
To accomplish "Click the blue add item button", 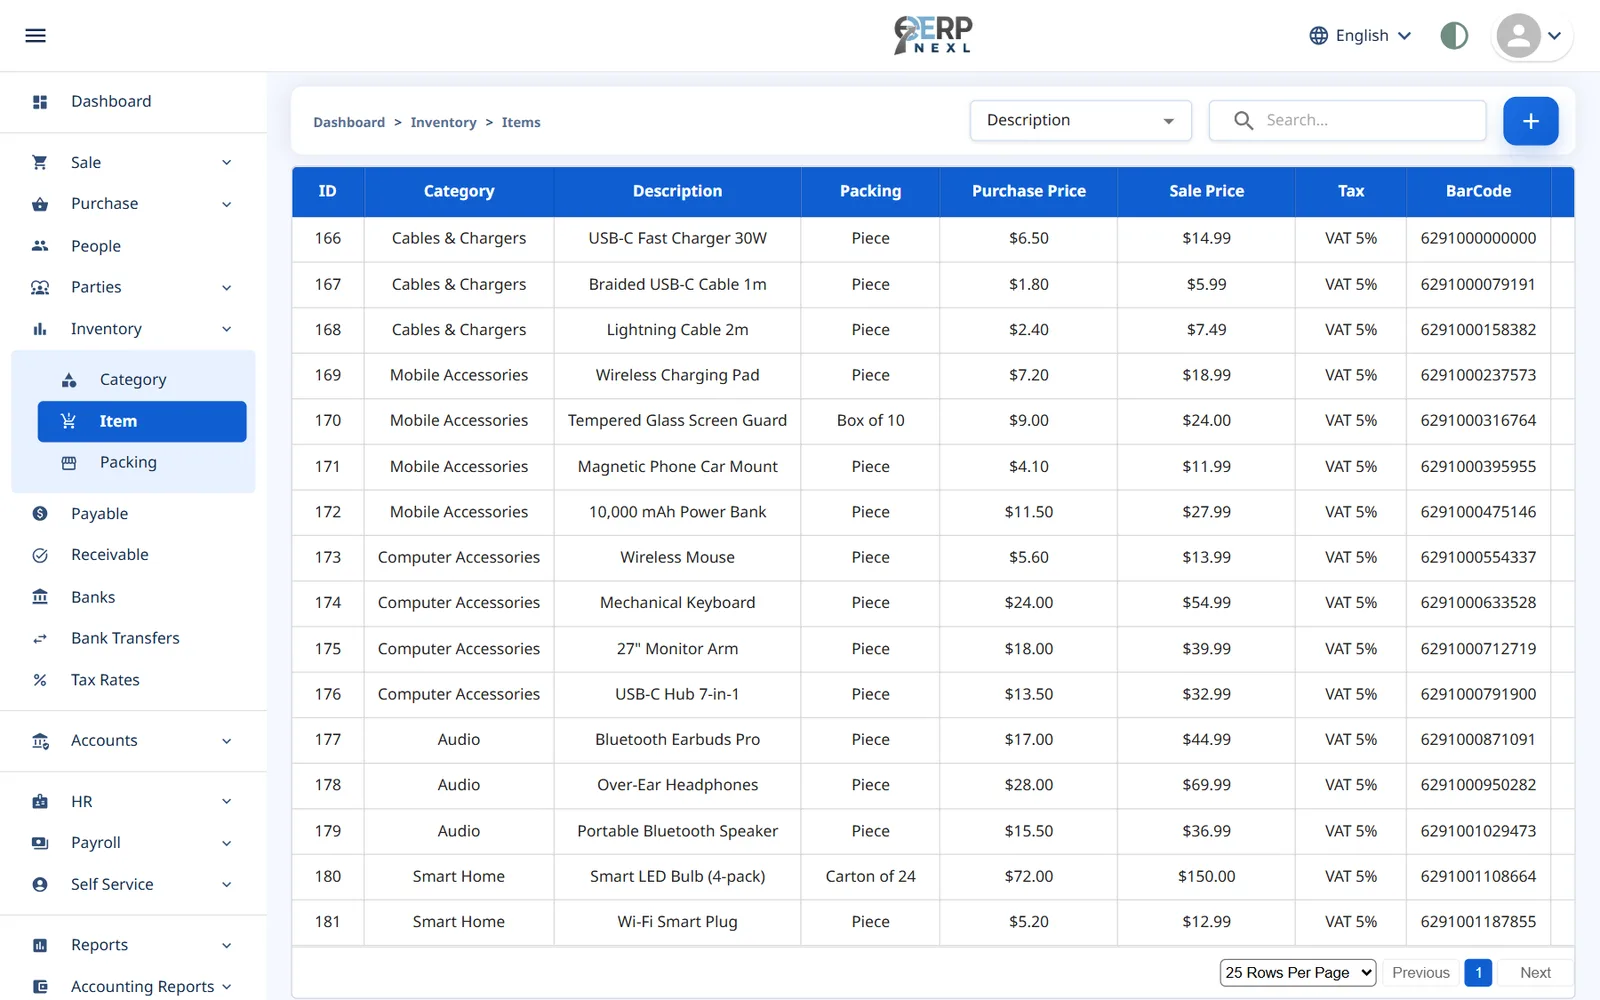I will (x=1530, y=121).
